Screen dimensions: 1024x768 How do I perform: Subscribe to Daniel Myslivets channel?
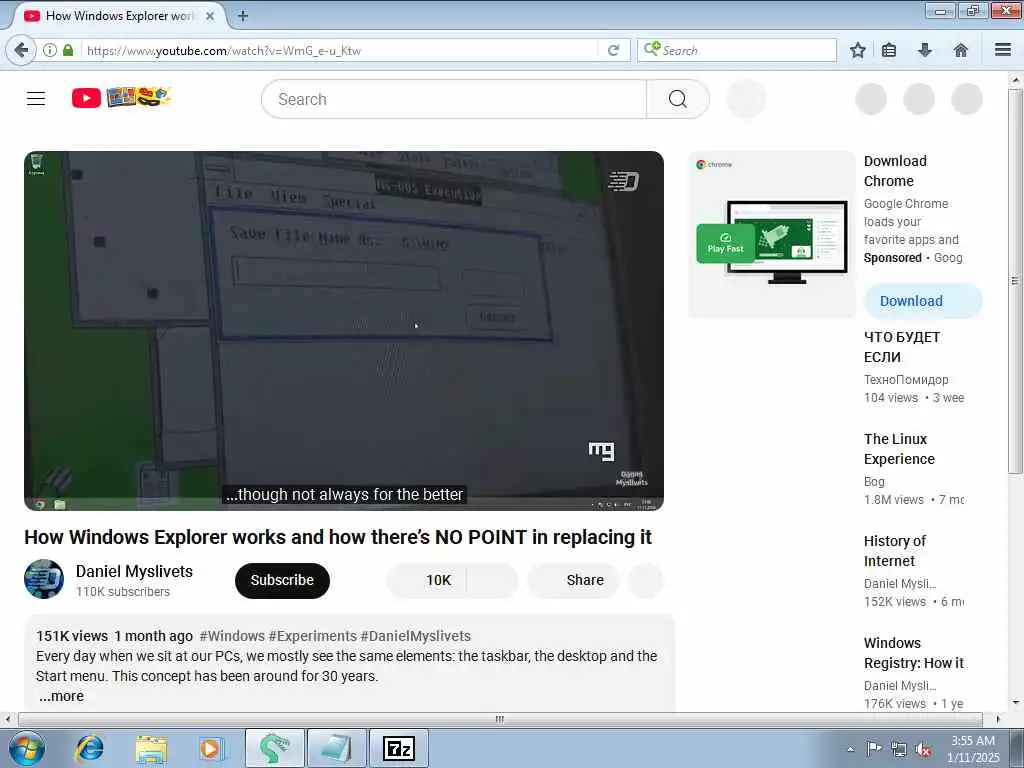[x=282, y=581]
